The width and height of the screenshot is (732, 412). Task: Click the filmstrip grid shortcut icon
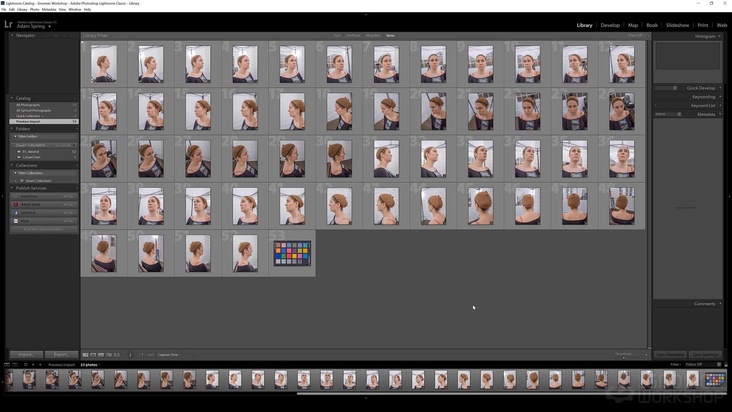click(x=26, y=364)
